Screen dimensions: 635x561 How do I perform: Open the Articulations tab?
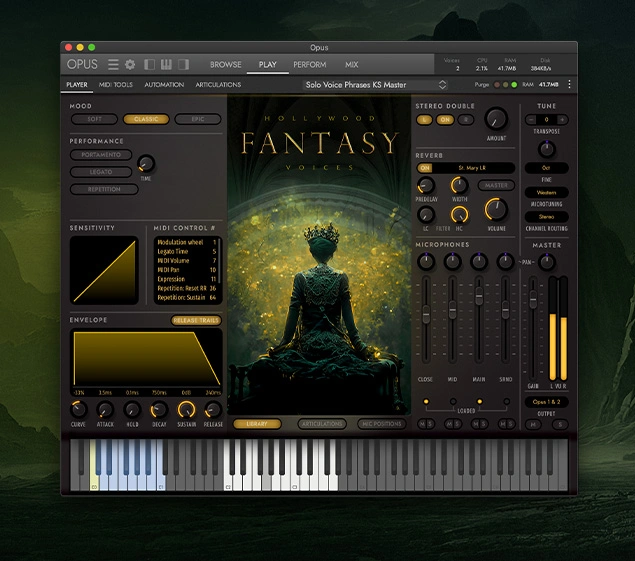[x=218, y=85]
